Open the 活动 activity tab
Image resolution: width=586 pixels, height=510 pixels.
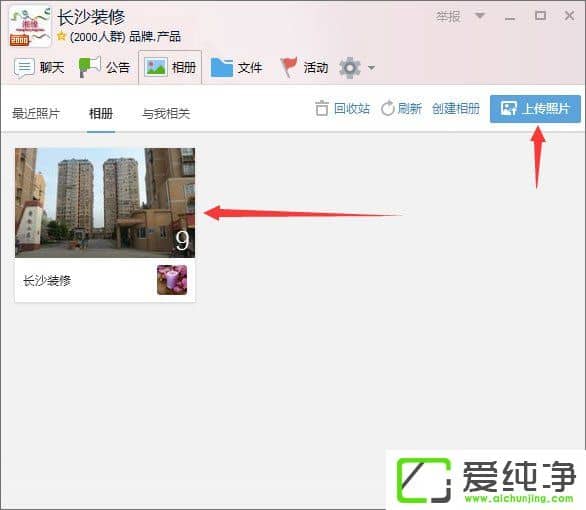coord(304,68)
